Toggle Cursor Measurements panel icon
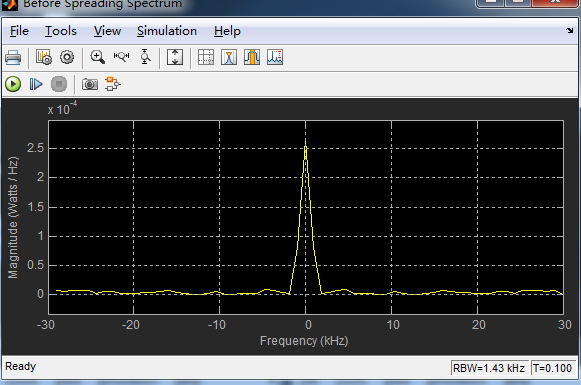Viewport: 581px width, 385px height. tap(206, 57)
